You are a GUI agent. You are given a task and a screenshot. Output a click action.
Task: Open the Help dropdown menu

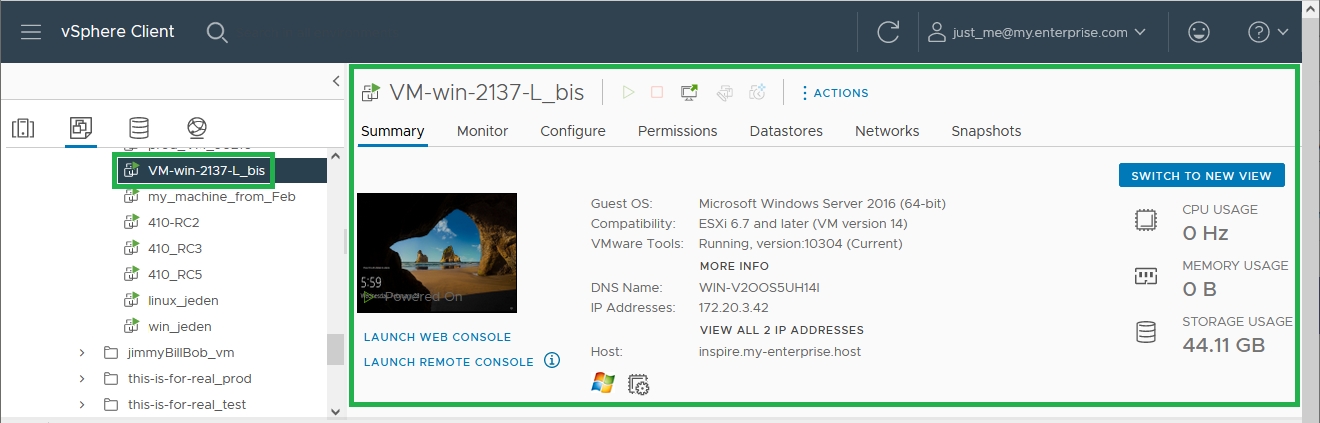tap(1267, 32)
